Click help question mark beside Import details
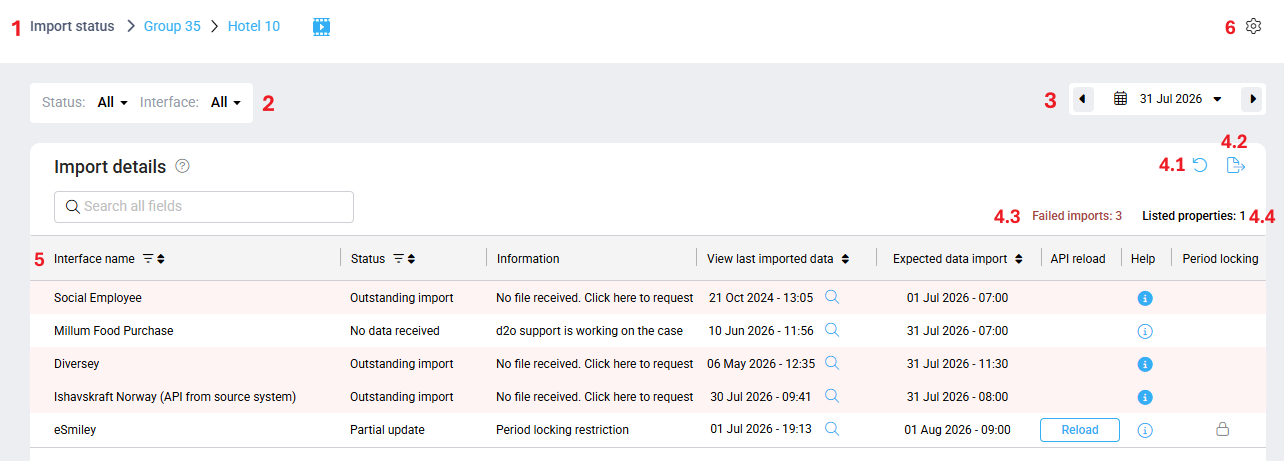The width and height of the screenshot is (1284, 461). pos(182,166)
